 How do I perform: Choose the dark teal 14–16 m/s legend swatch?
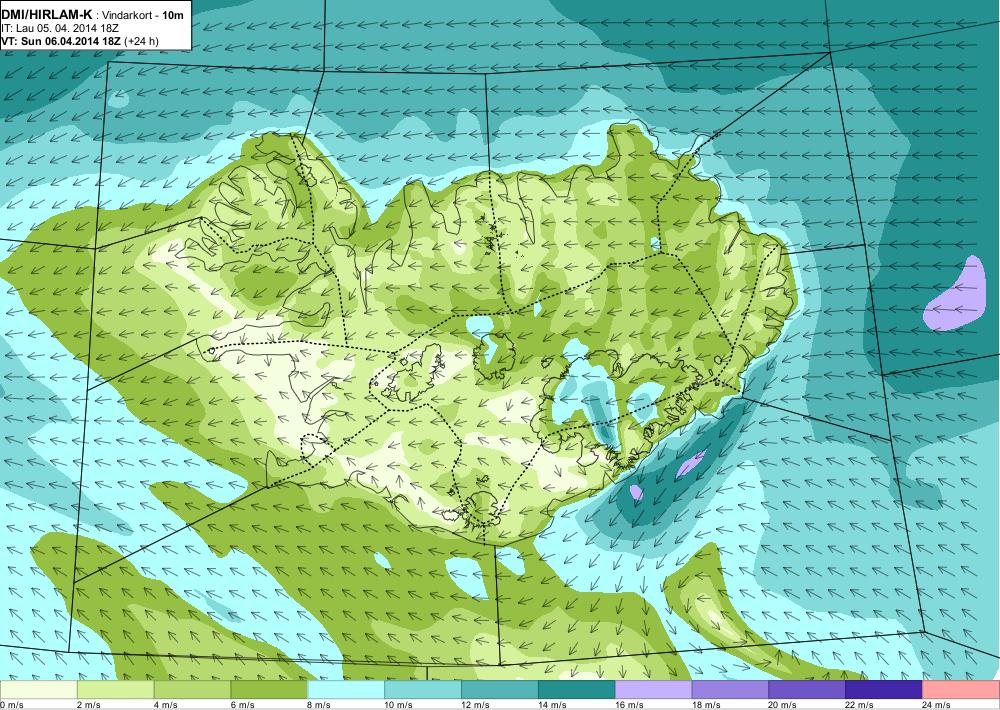pos(577,690)
